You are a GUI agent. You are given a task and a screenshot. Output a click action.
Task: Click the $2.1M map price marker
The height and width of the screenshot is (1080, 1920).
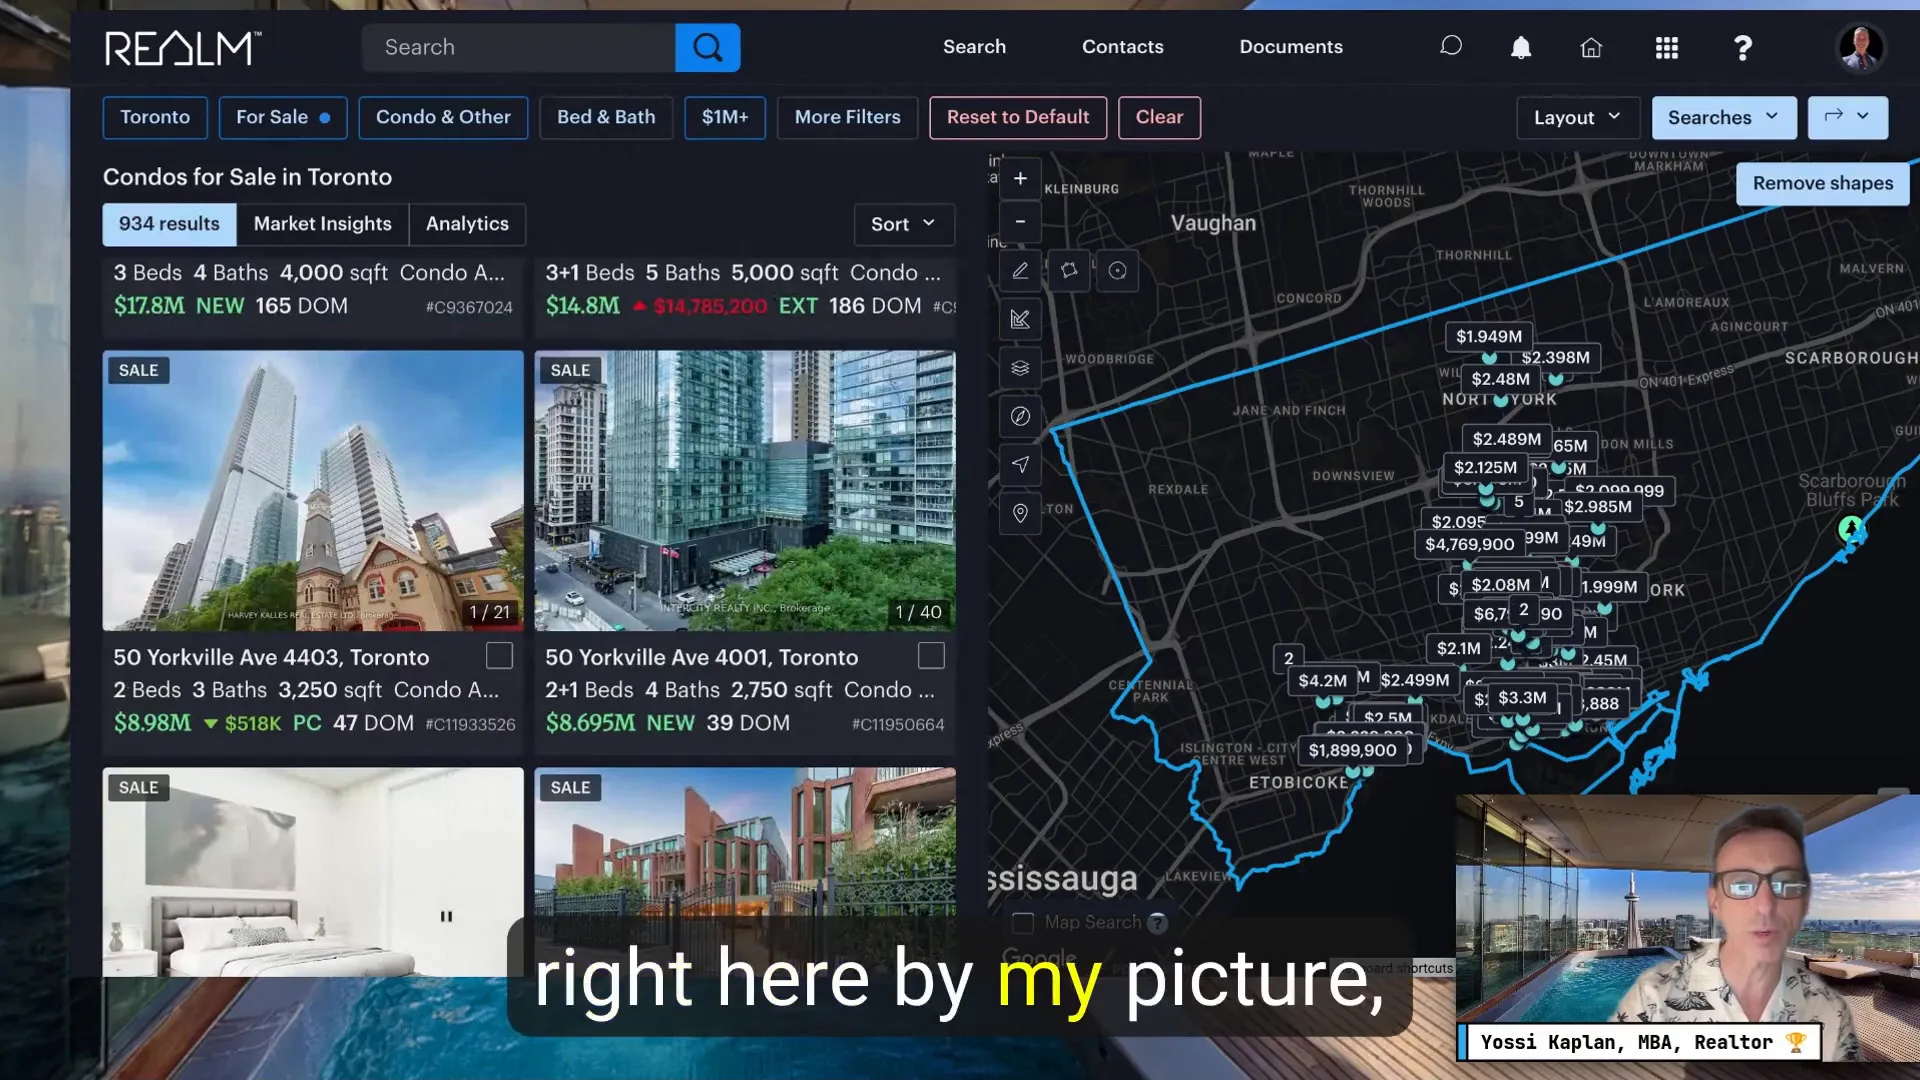[x=1458, y=648]
